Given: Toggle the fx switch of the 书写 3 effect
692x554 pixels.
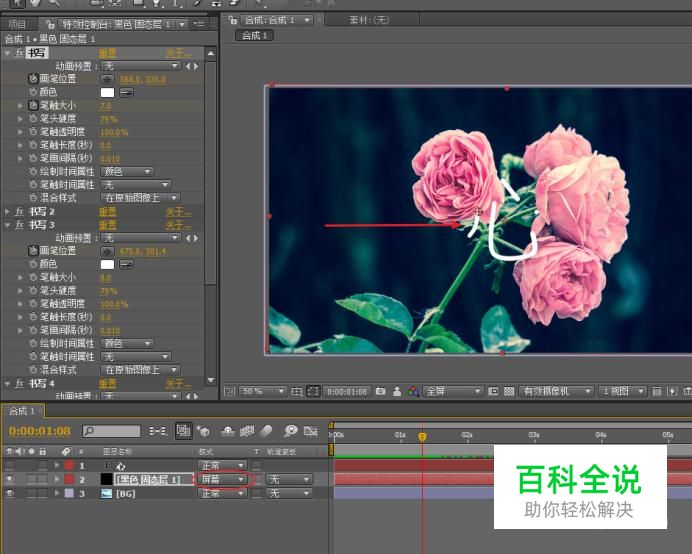Looking at the screenshot, I should point(19,225).
